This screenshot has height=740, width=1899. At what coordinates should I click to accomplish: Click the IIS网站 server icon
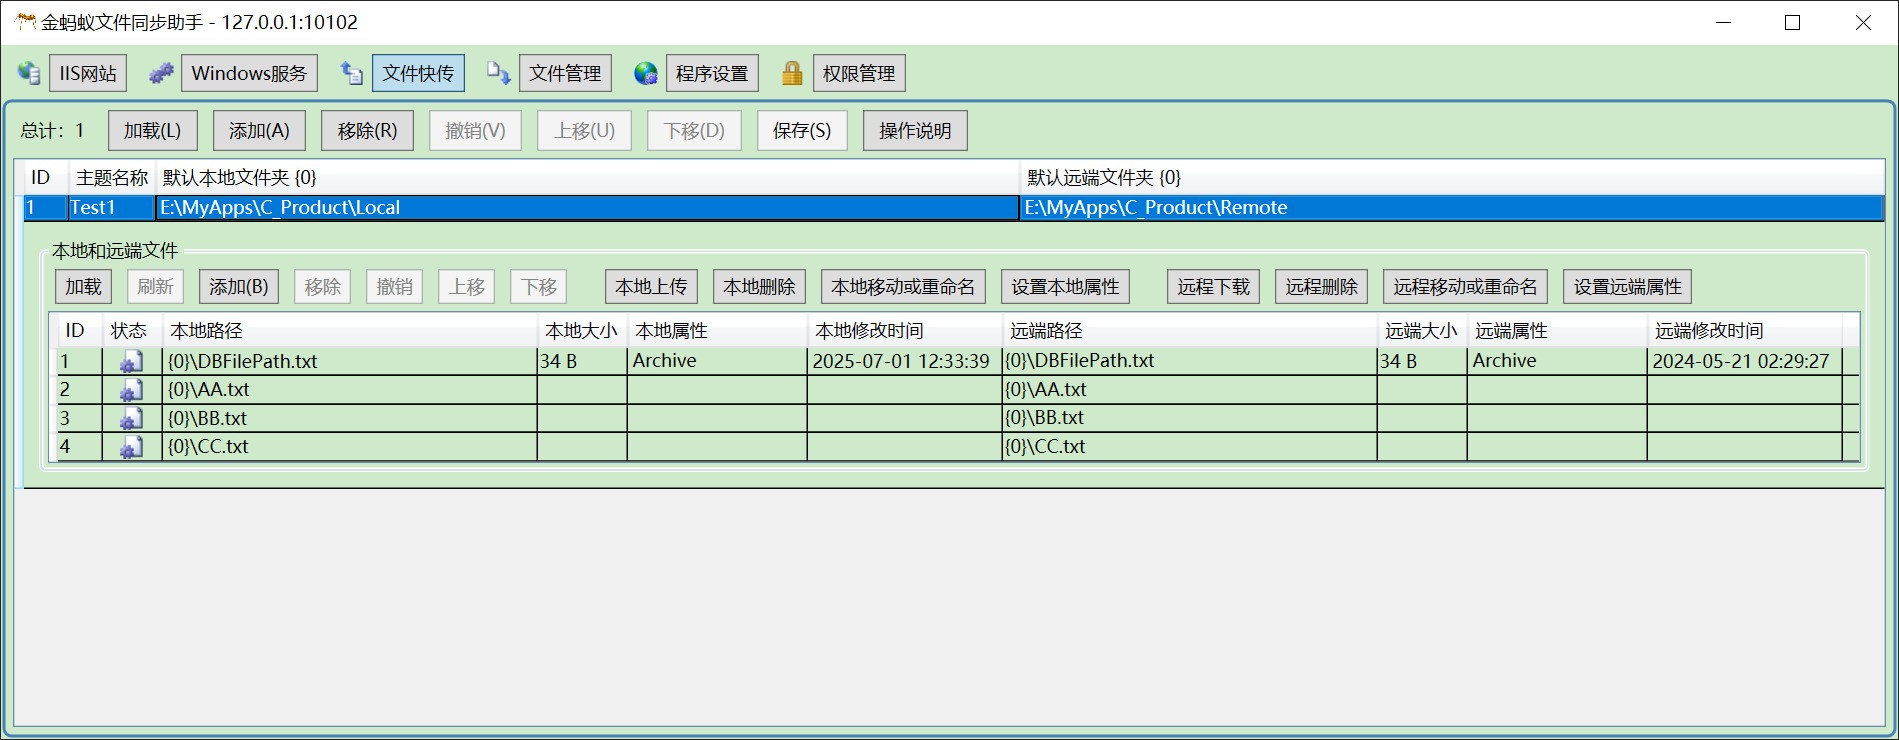(x=29, y=73)
